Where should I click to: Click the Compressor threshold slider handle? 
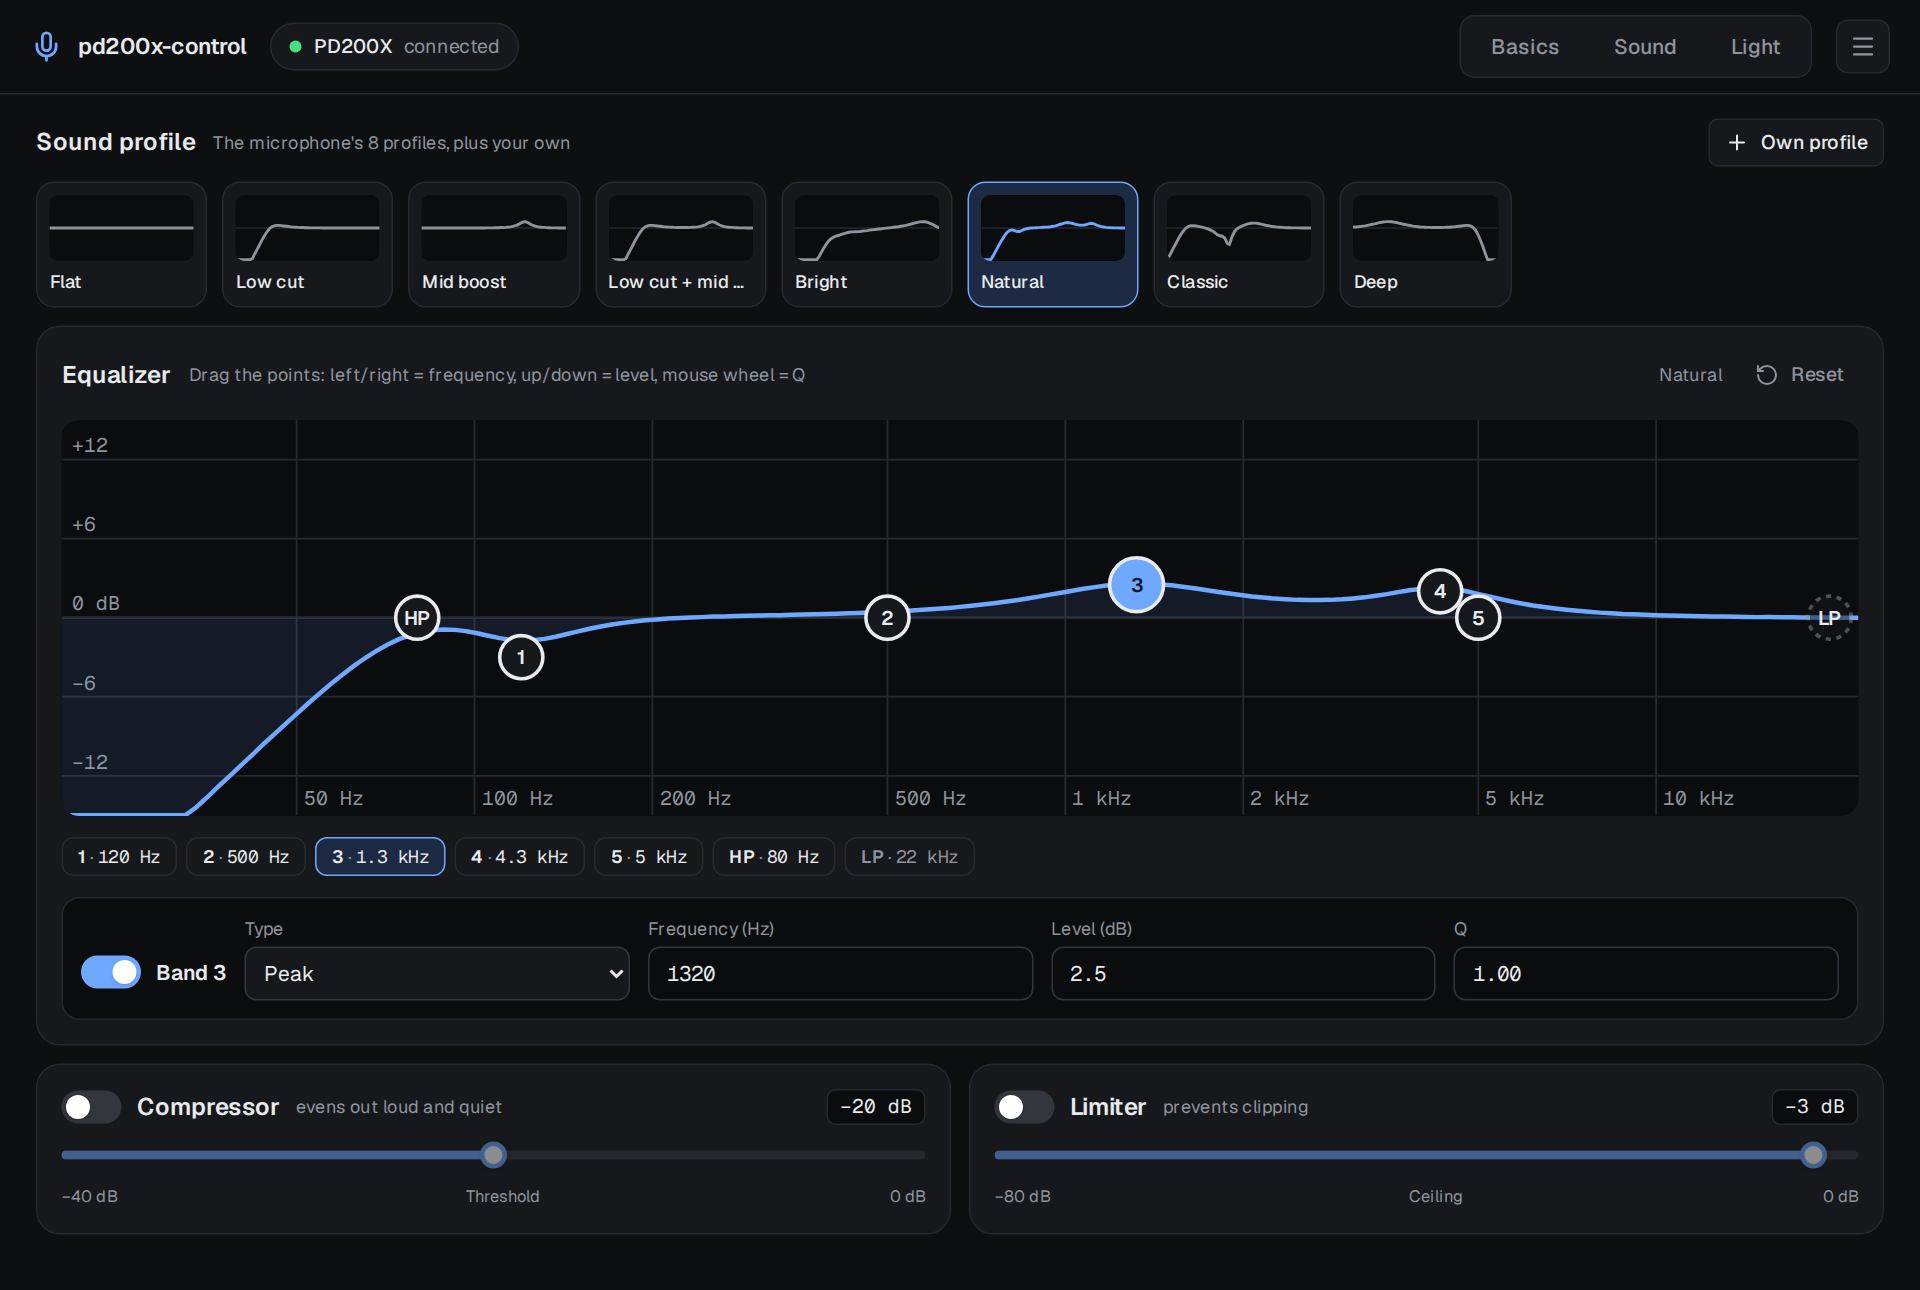coord(494,1155)
